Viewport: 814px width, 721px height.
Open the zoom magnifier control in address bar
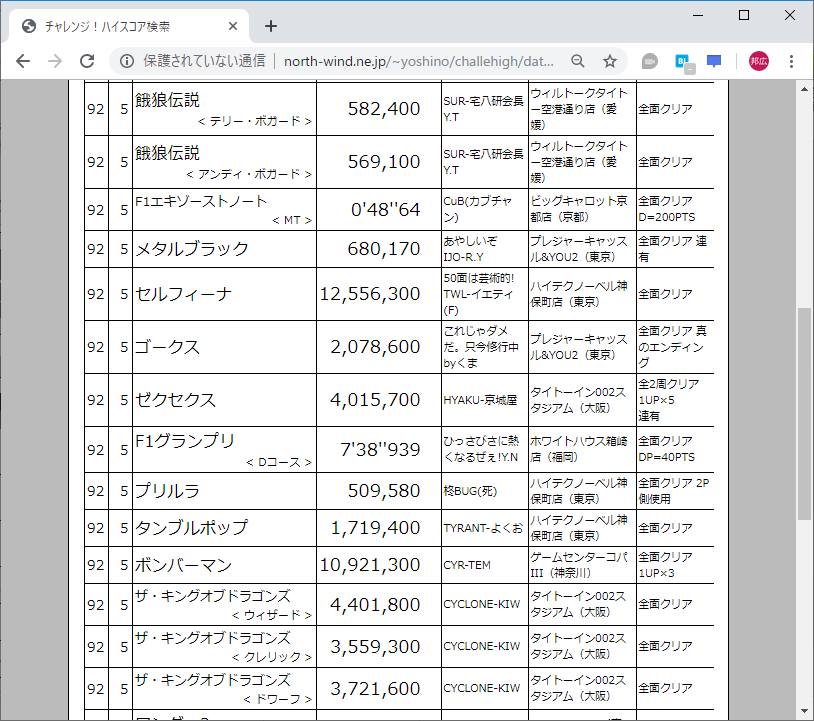click(x=578, y=61)
